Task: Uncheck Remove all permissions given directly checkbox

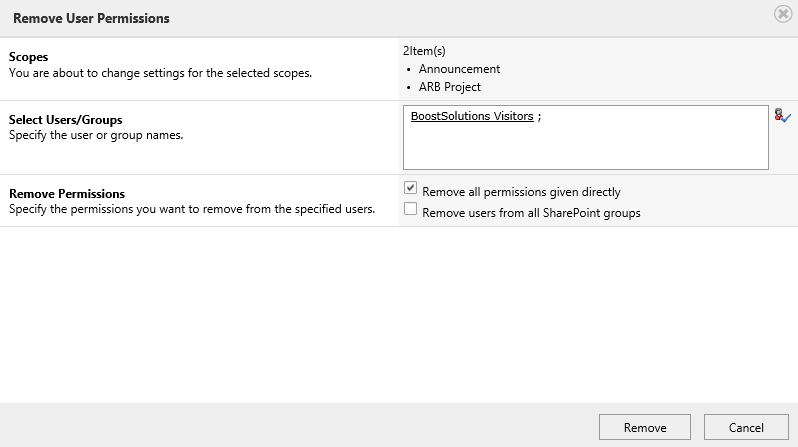Action: pos(410,188)
